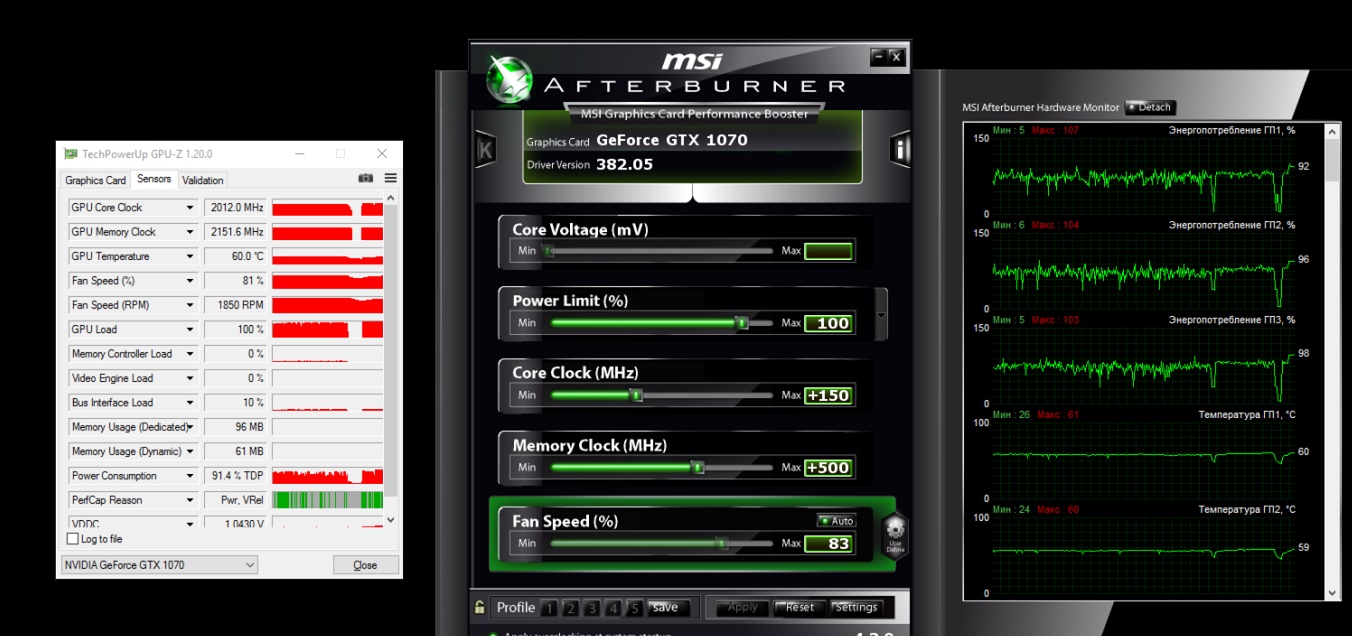Reset overclock settings in Afterburner
The image size is (1352, 636).
pyautogui.click(x=800, y=608)
